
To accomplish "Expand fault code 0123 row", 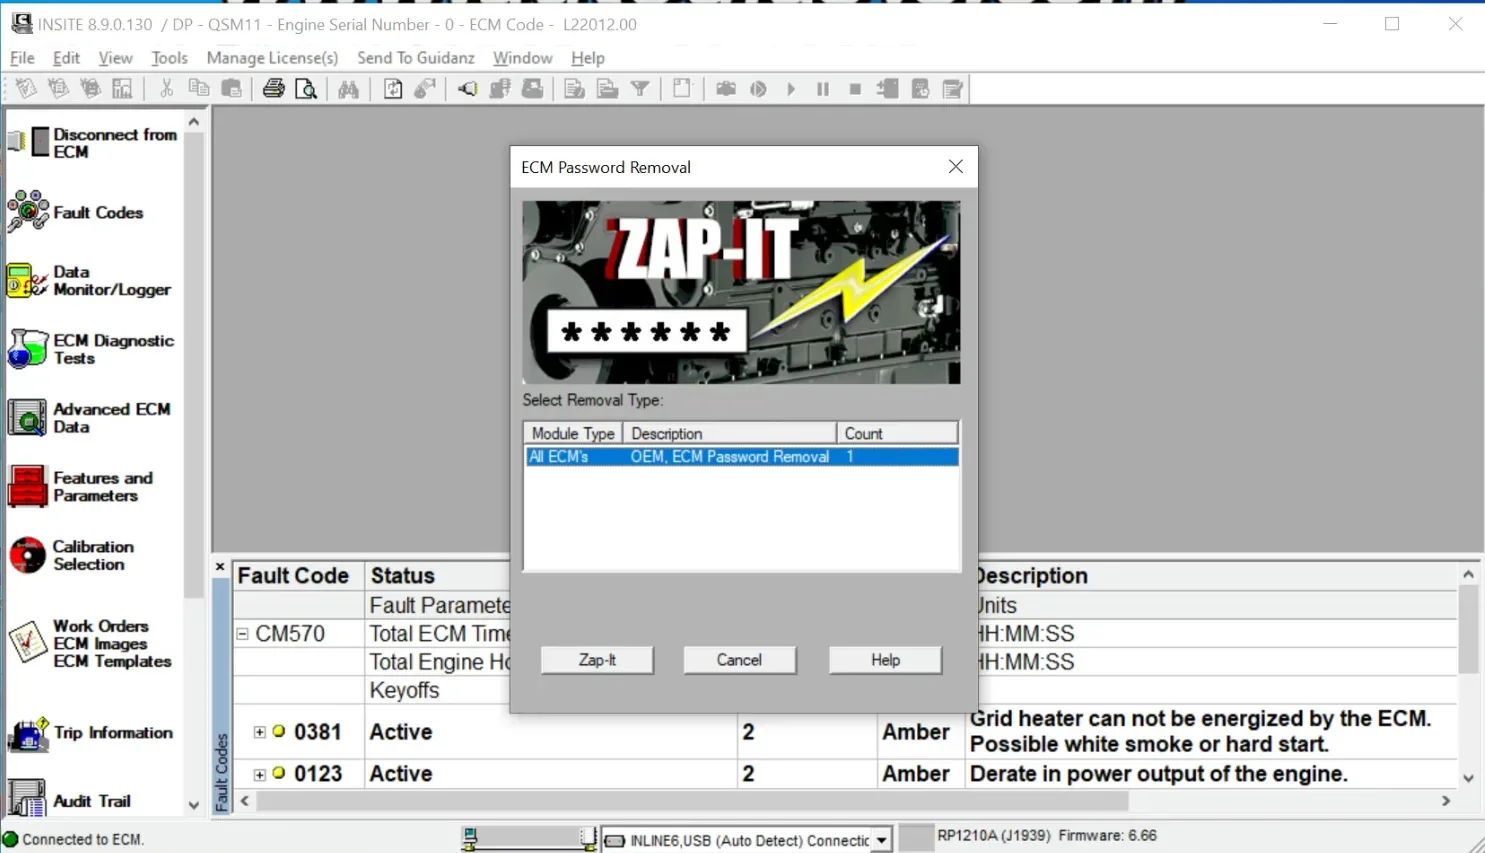I will tap(260, 774).
